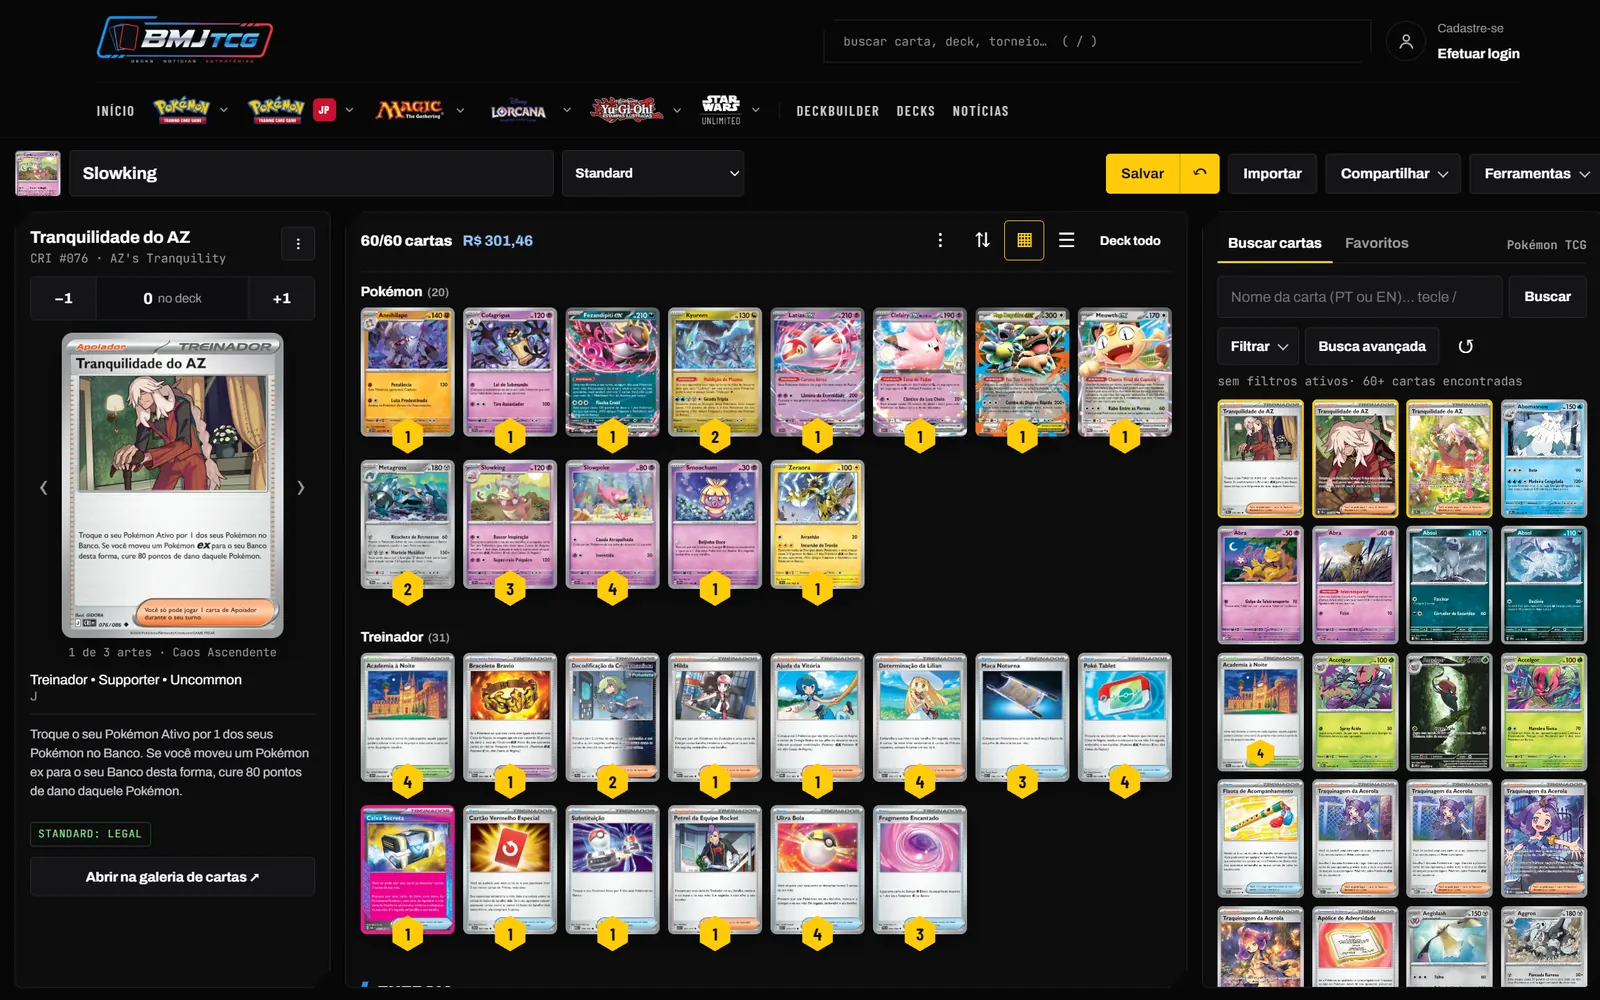The height and width of the screenshot is (1000, 1600).
Task: Open NOTÍCIAS menu item
Action: pyautogui.click(x=981, y=111)
